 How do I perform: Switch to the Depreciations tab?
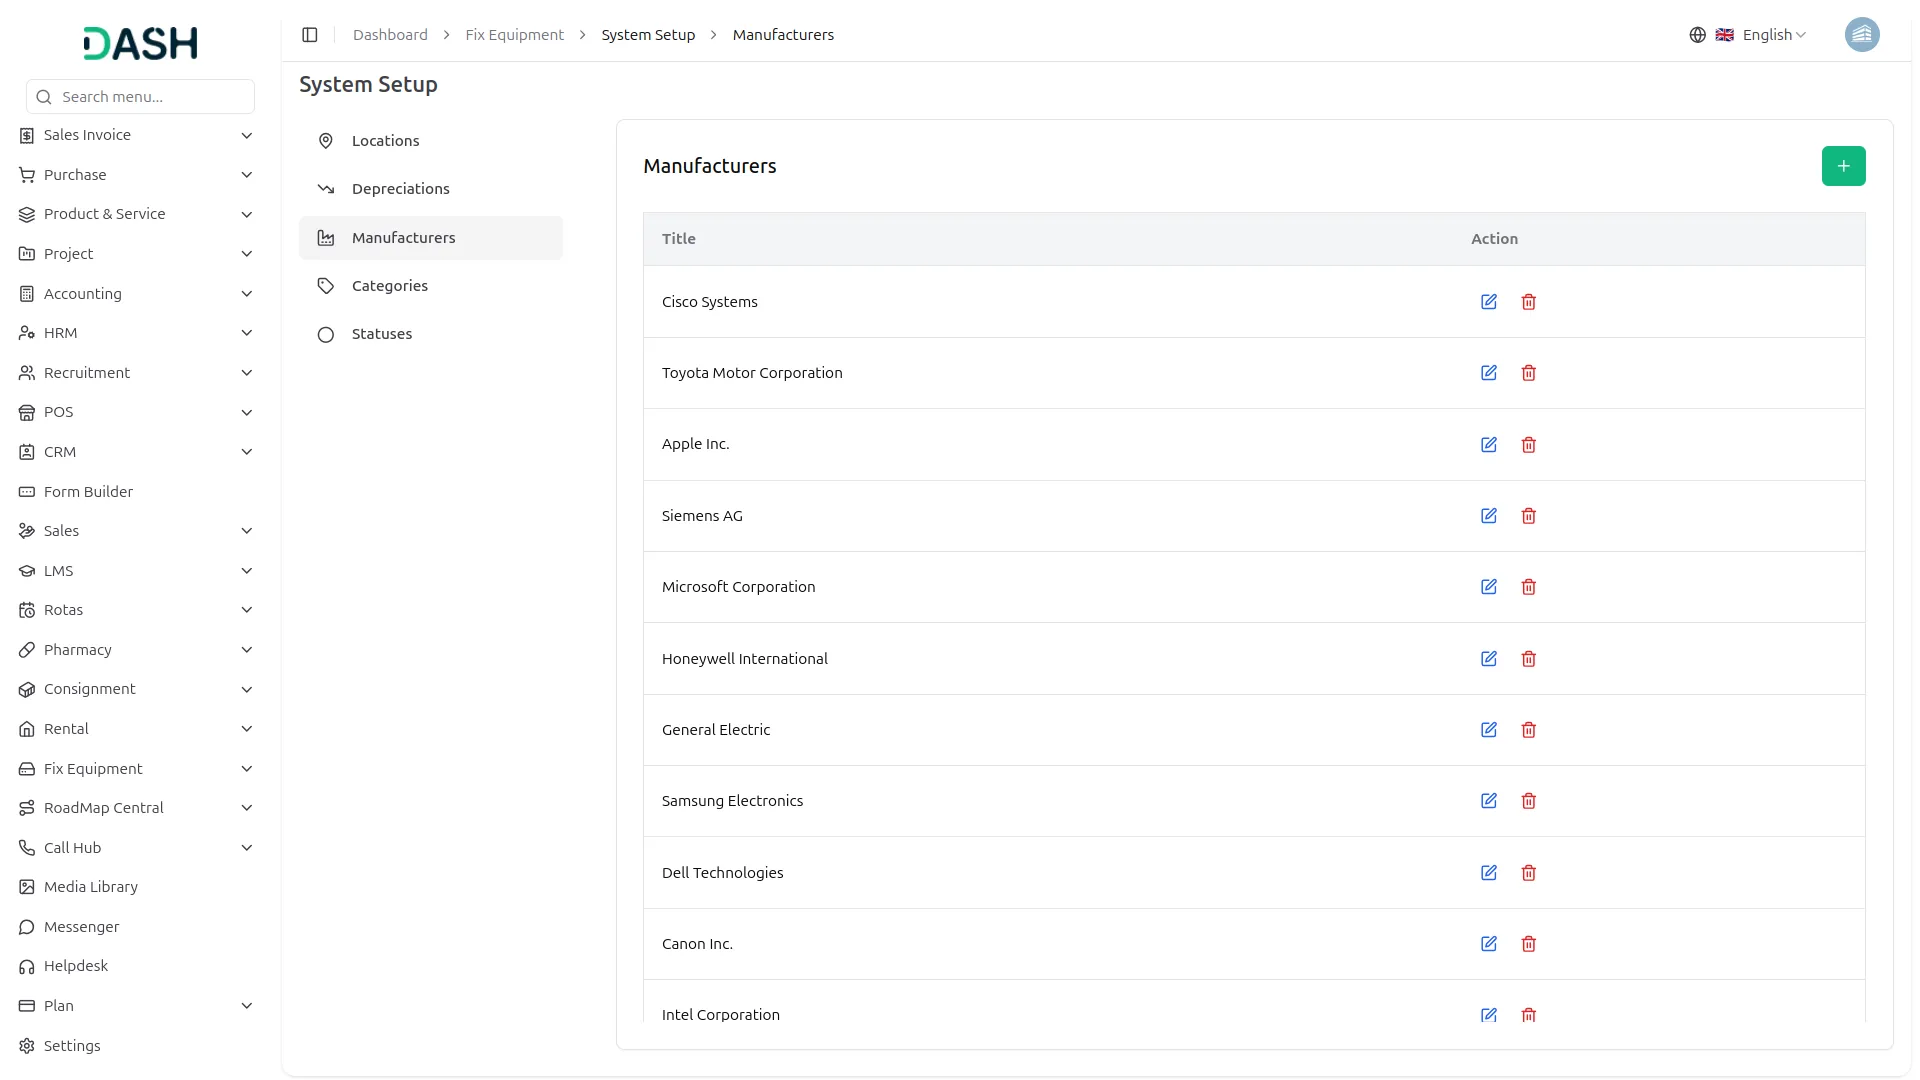(x=400, y=189)
